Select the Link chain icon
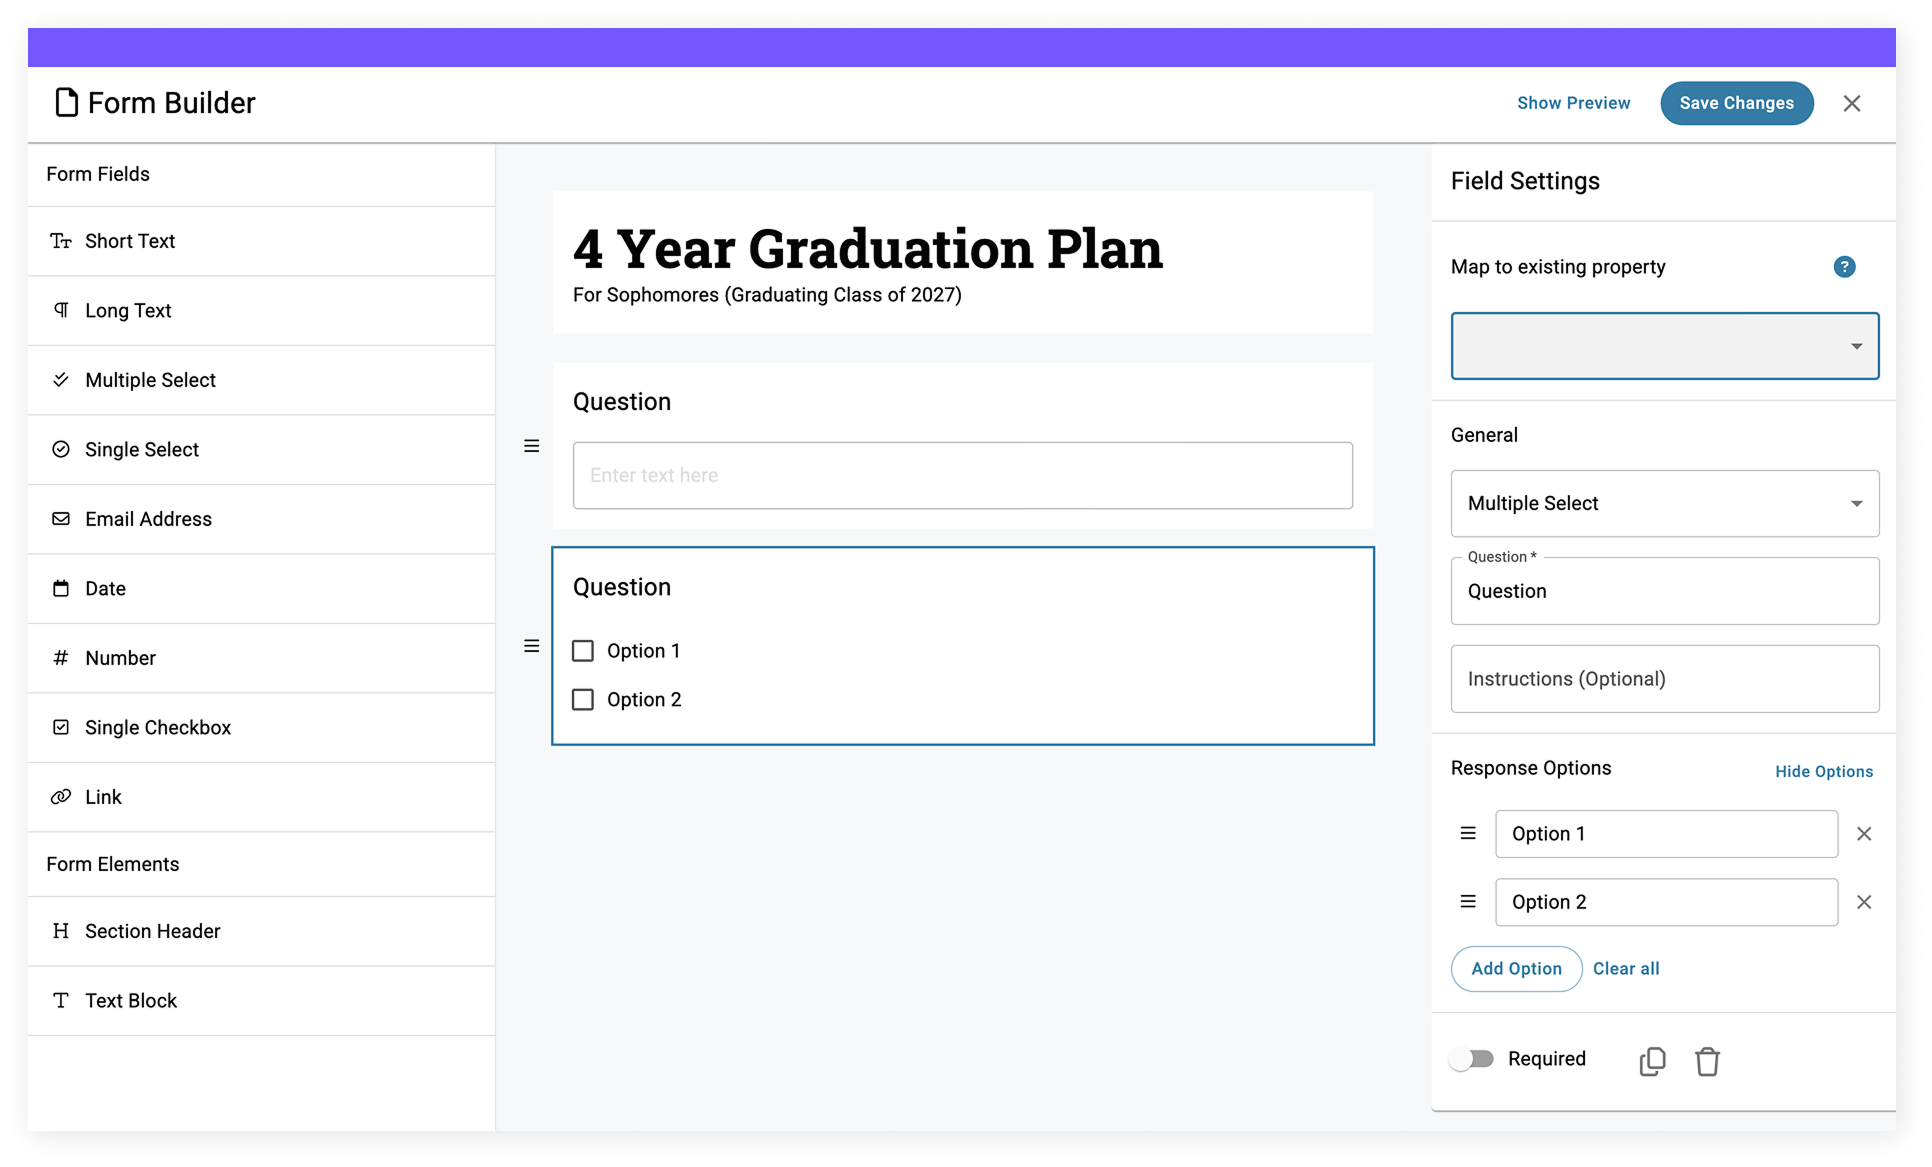This screenshot has width=1932, height=1167. pos(60,796)
